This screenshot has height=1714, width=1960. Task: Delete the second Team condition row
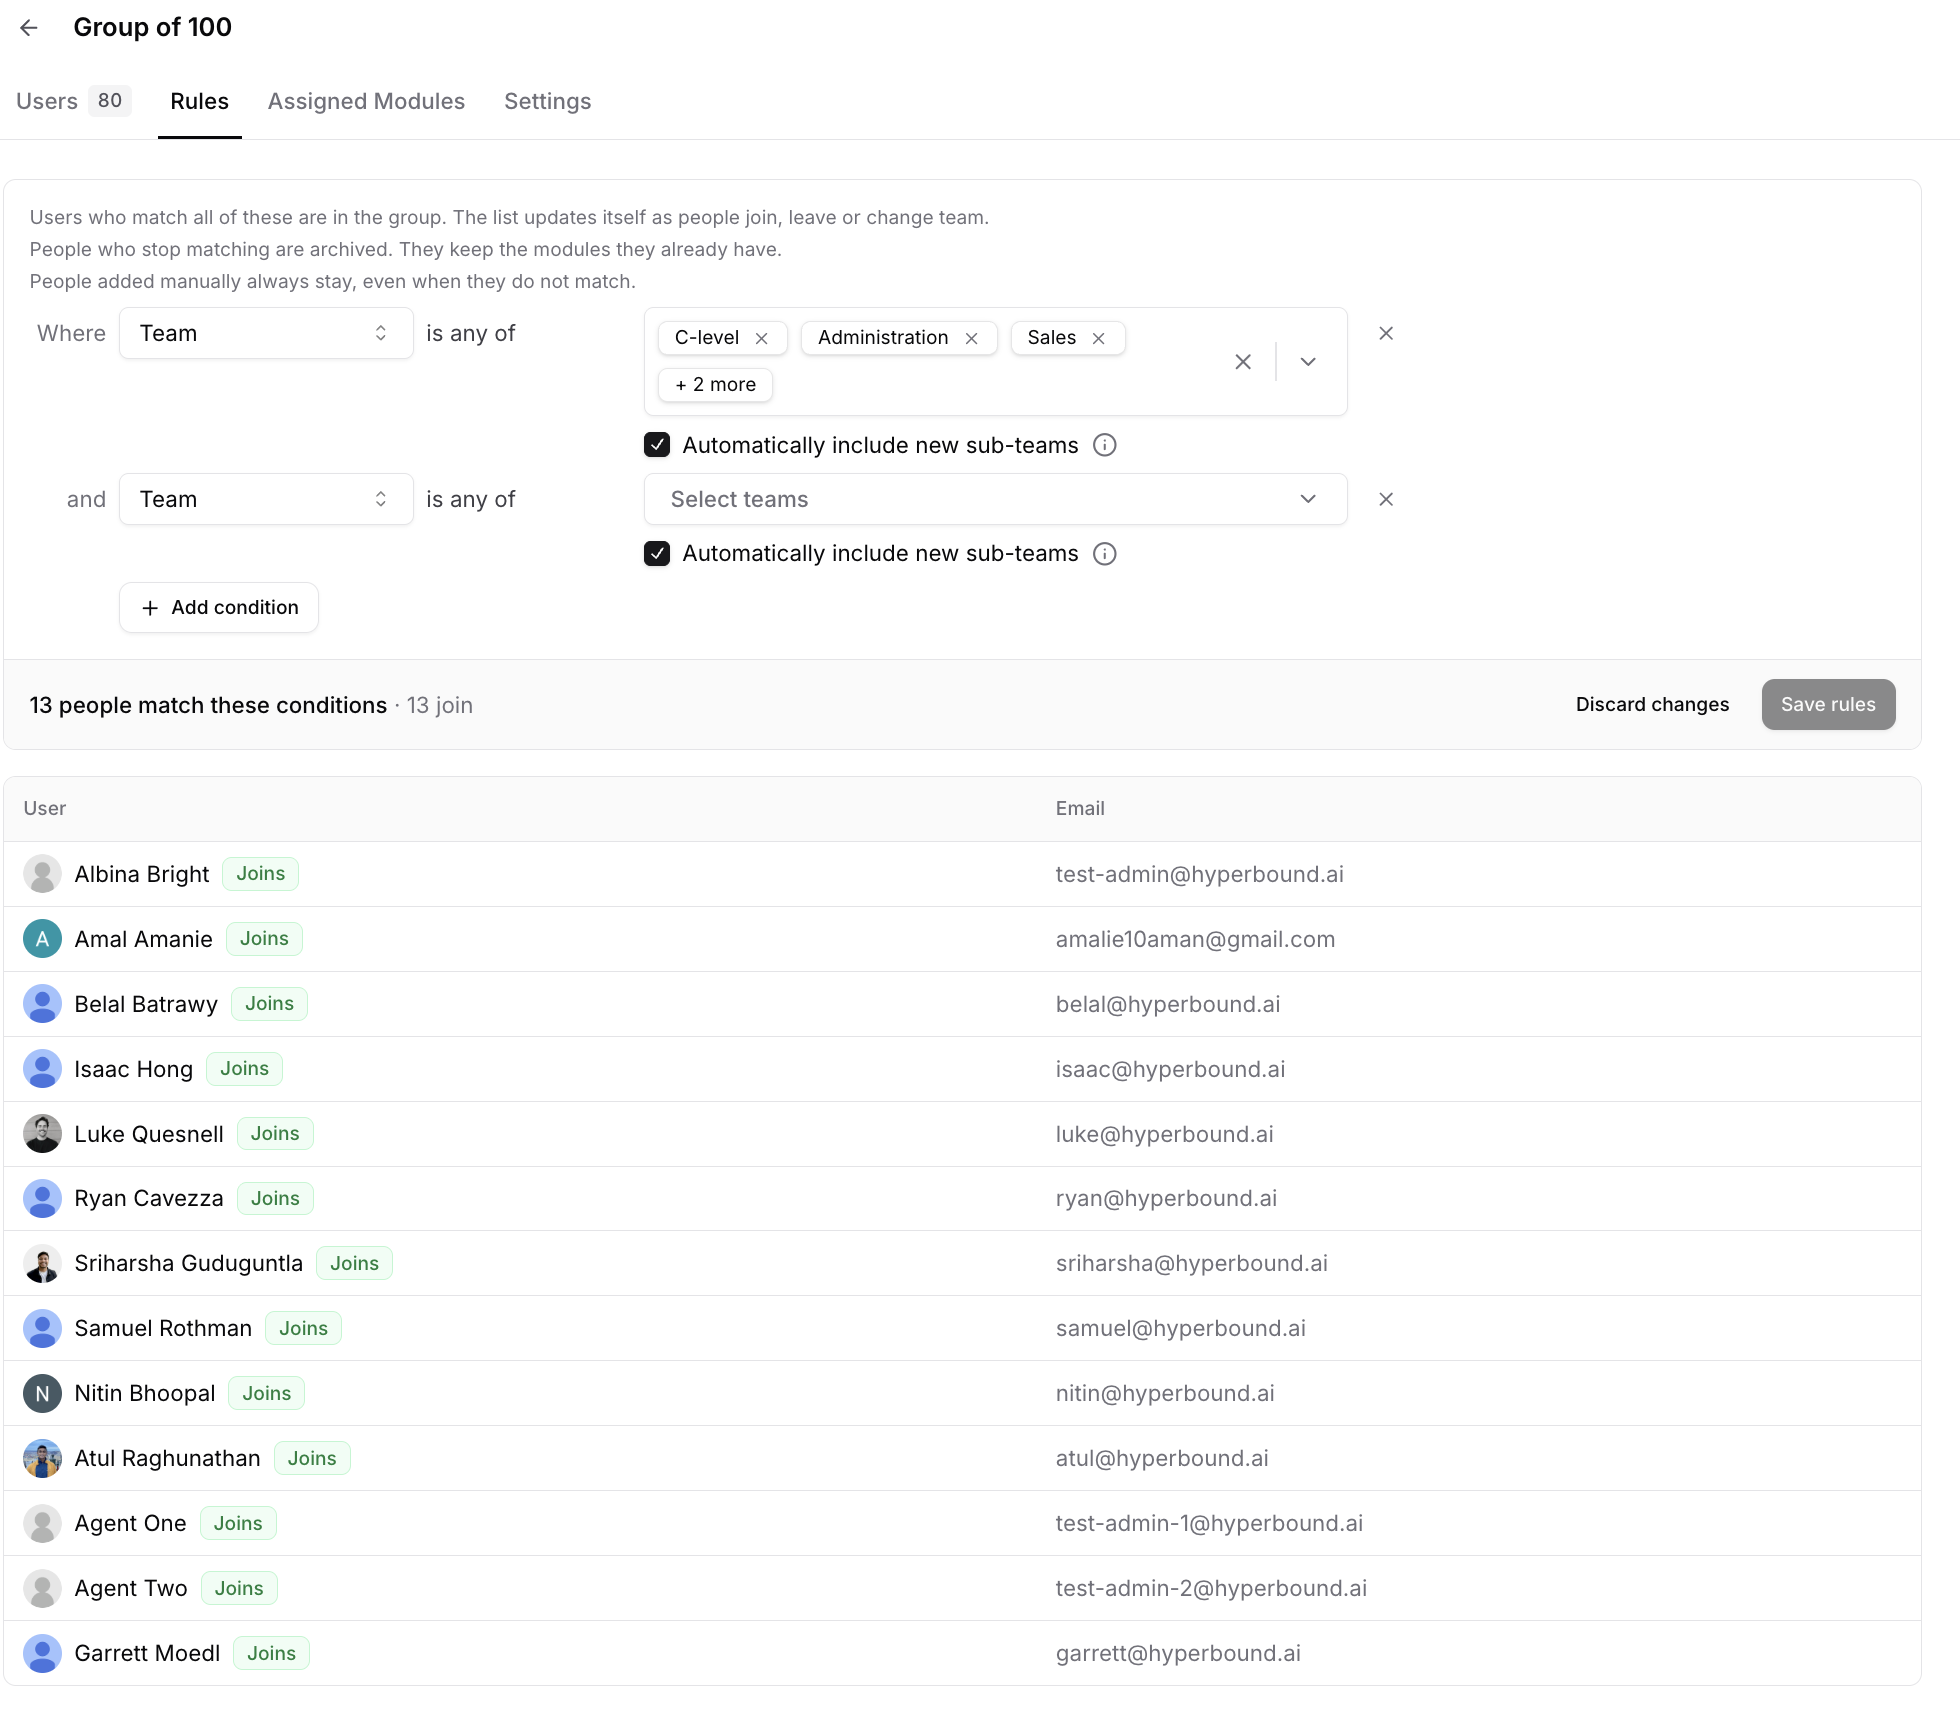click(x=1386, y=499)
